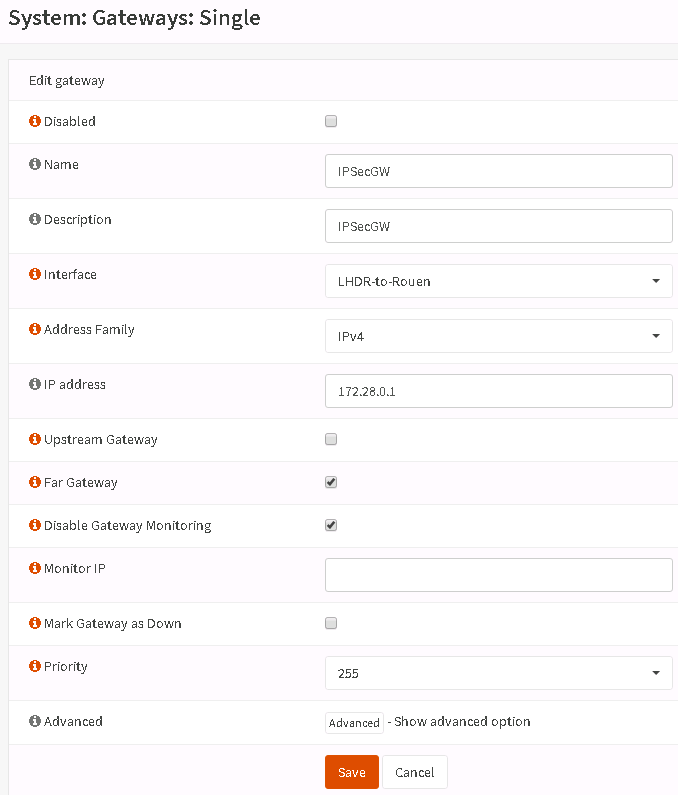
Task: Uncheck the Far Gateway checkbox
Action: tap(331, 482)
